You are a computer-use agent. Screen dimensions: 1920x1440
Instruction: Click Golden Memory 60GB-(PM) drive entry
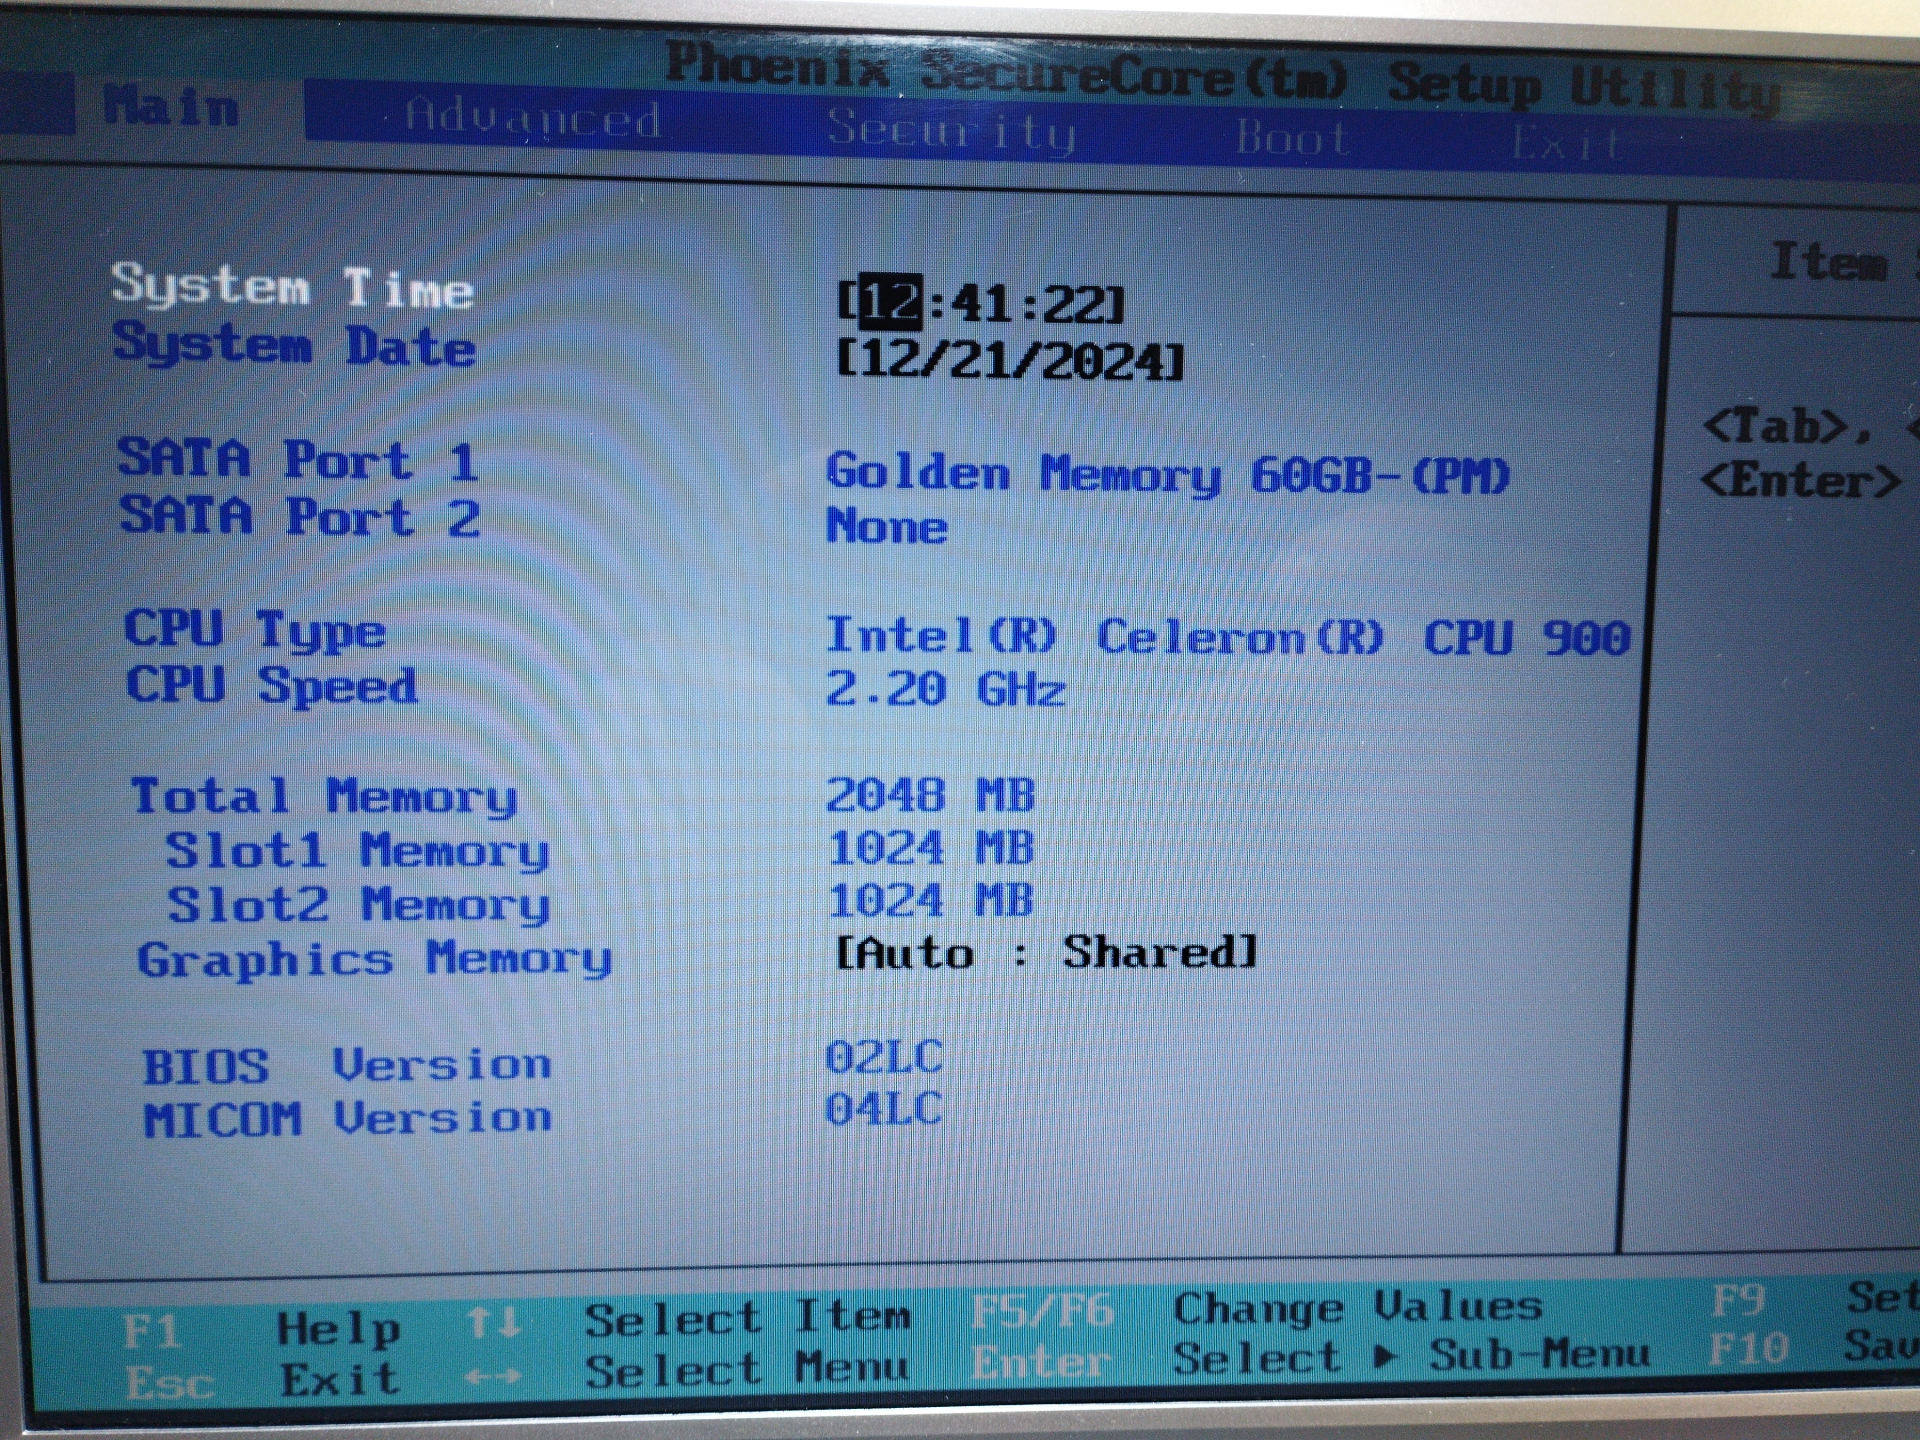coord(1168,473)
